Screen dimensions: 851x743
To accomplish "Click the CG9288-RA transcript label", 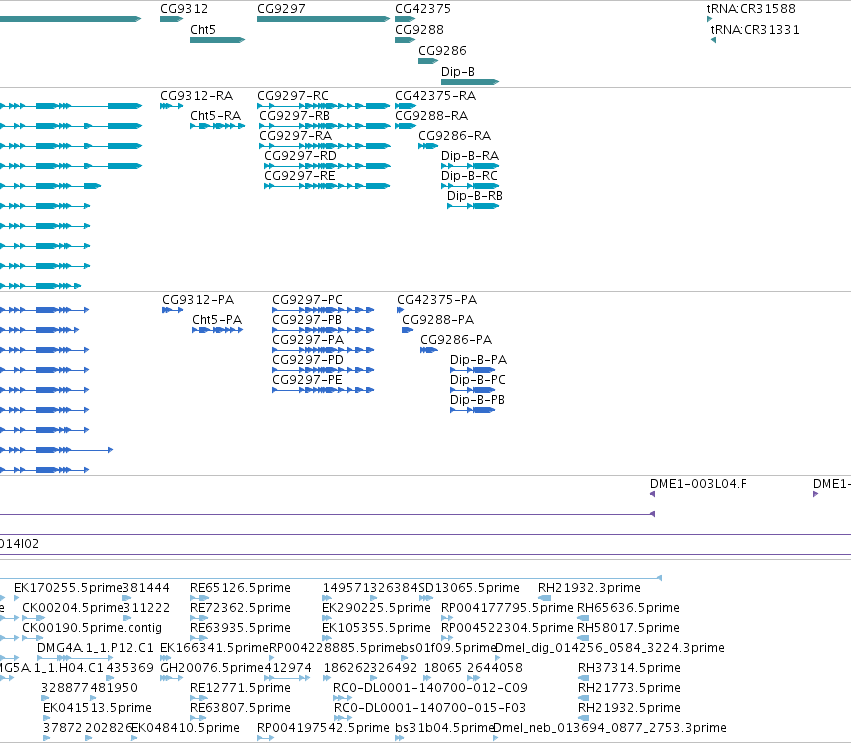I will 431,116.
